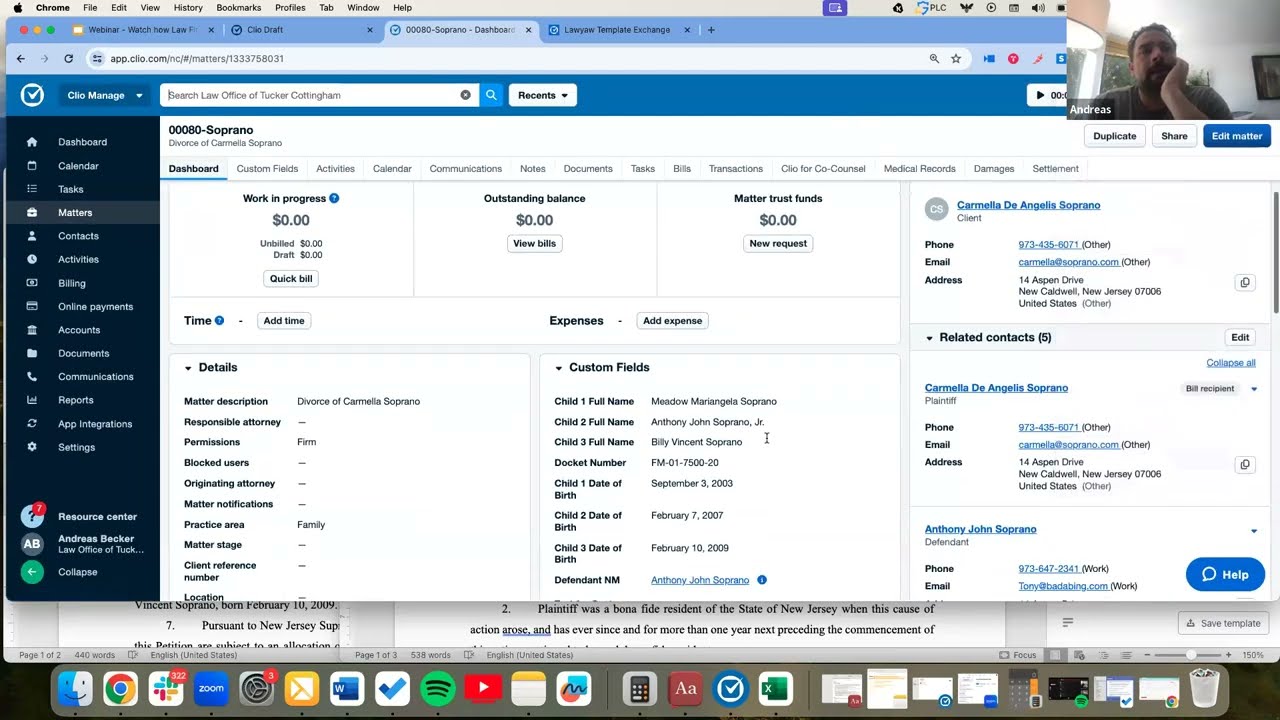Copy Plaintiff address in Related contacts
The width and height of the screenshot is (1280, 720).
click(1245, 465)
